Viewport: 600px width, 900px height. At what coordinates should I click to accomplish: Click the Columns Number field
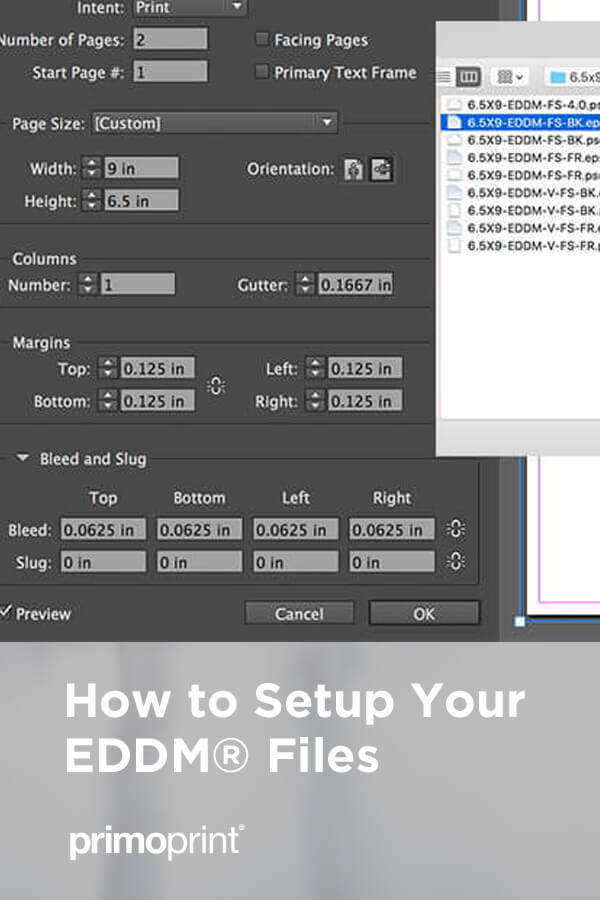(138, 284)
